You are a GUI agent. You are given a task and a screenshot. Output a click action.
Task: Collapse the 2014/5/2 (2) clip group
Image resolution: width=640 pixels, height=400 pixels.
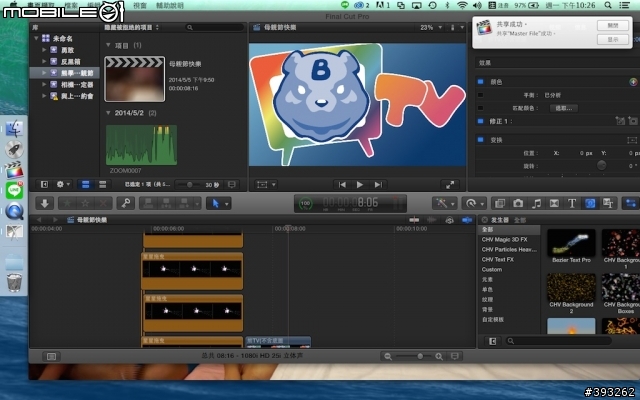108,113
